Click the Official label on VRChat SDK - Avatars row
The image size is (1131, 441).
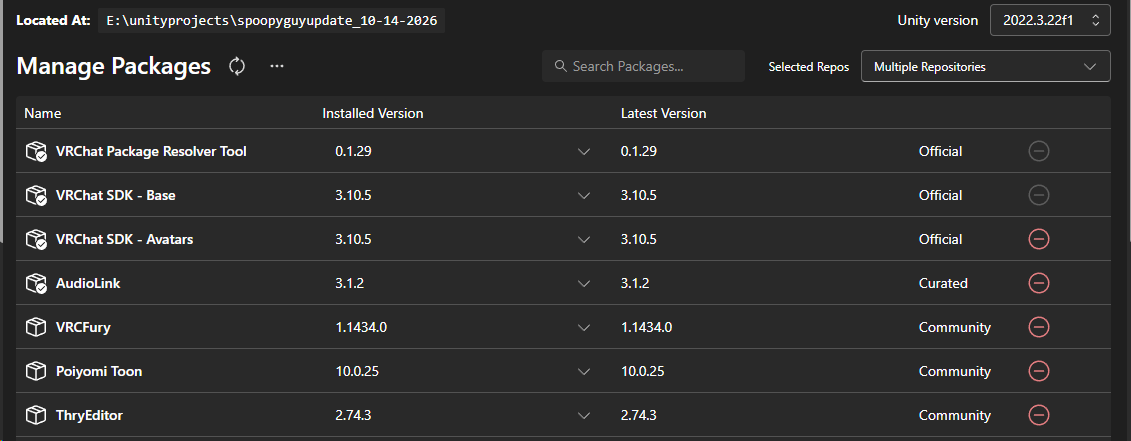941,240
